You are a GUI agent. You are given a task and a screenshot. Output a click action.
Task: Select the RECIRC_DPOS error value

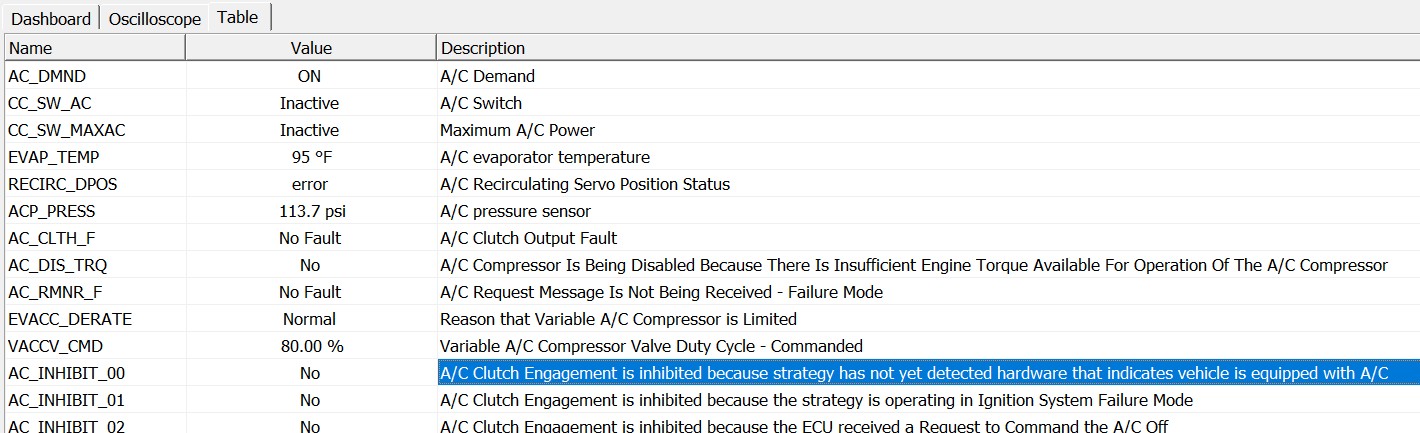click(x=310, y=184)
